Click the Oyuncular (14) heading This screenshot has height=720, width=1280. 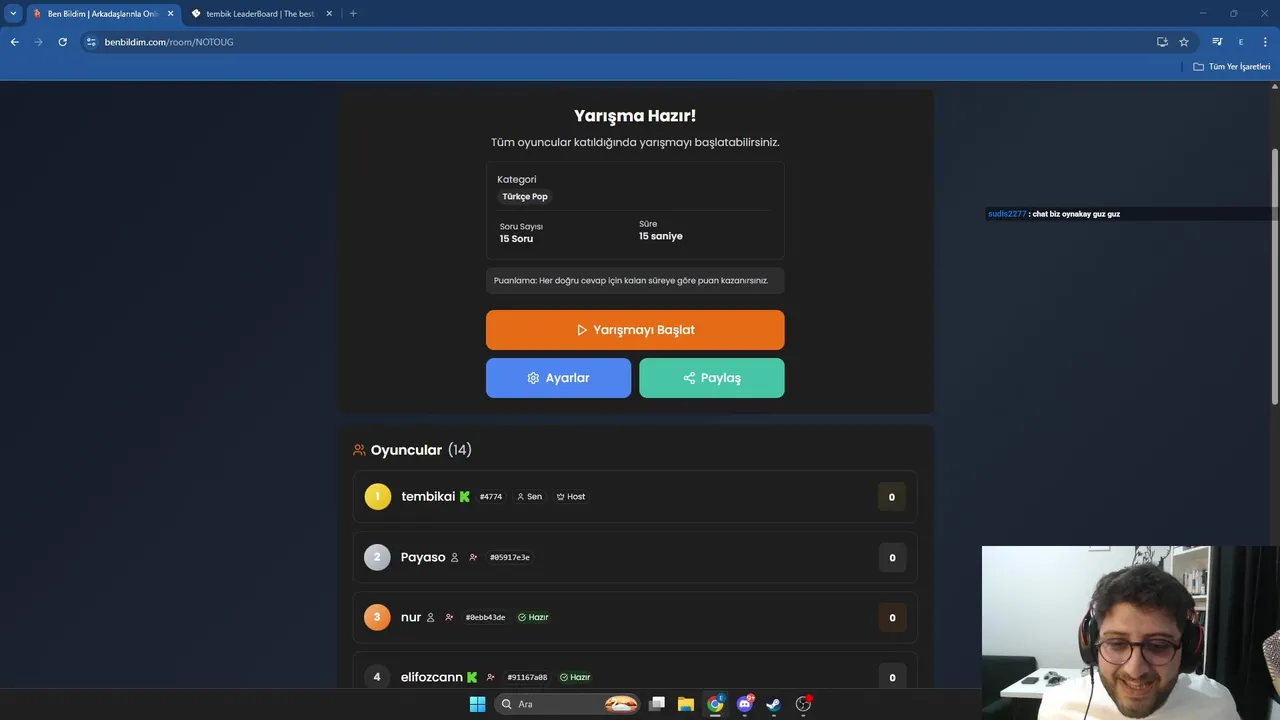421,450
